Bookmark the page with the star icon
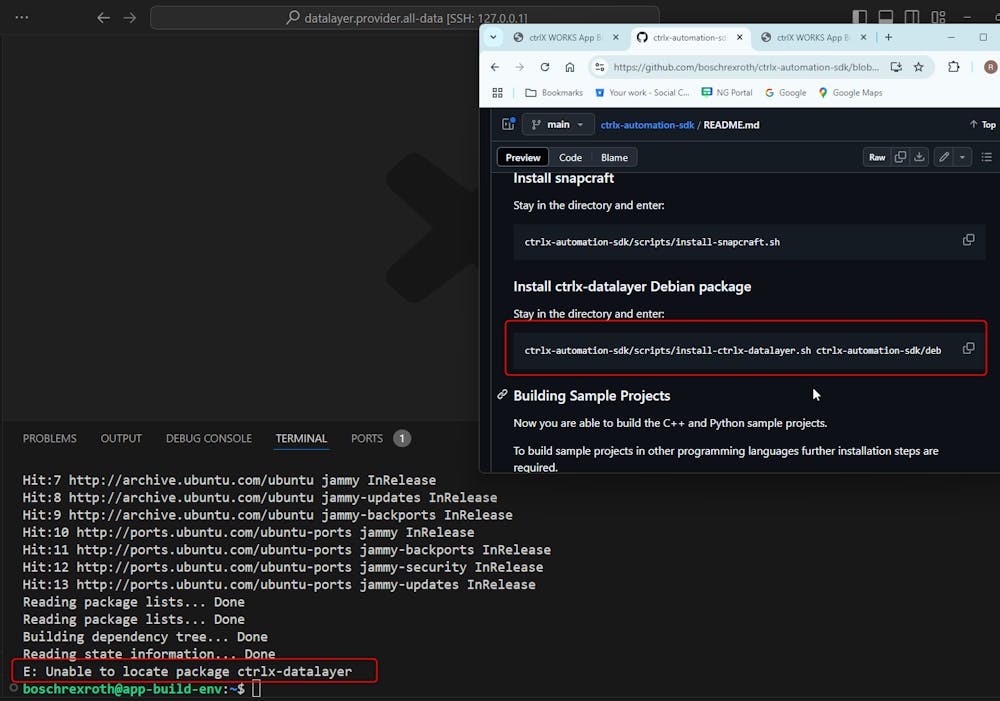Image resolution: width=1000 pixels, height=701 pixels. (x=919, y=67)
